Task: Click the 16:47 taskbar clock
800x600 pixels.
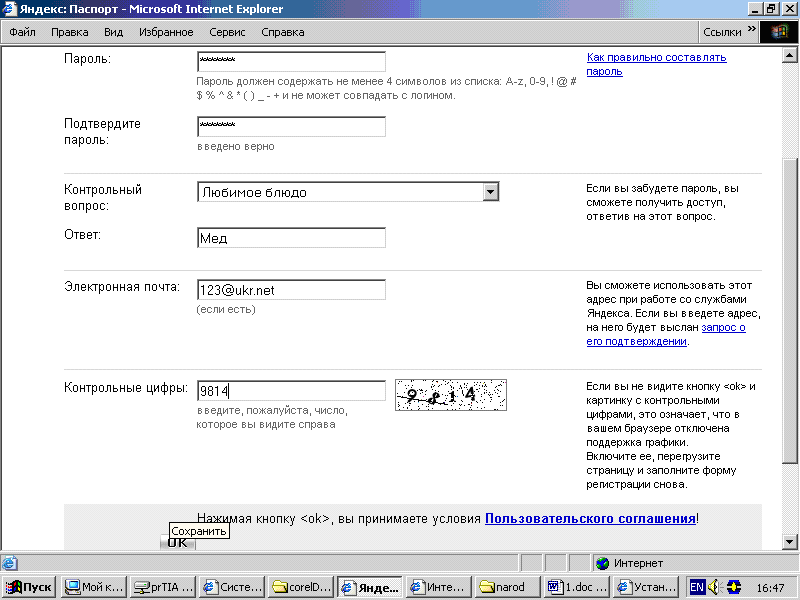Action: [x=770, y=588]
